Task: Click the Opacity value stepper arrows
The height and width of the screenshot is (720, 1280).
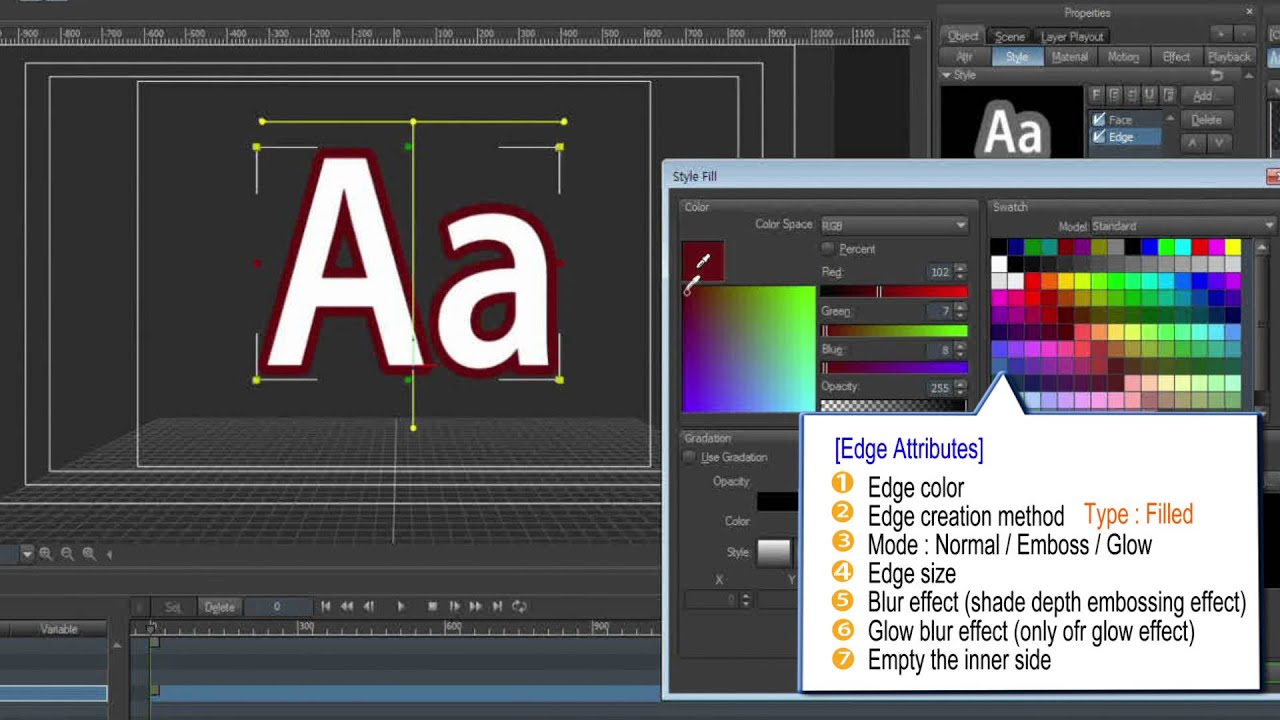Action: [x=960, y=387]
